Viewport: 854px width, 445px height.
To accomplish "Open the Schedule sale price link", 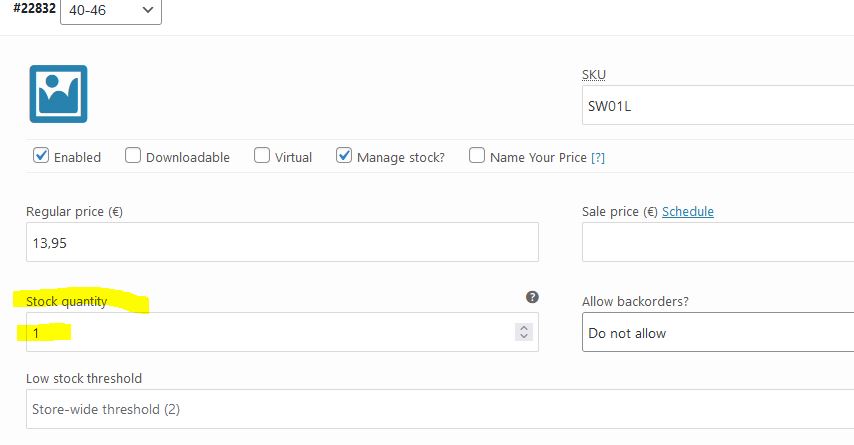I will pyautogui.click(x=688, y=211).
